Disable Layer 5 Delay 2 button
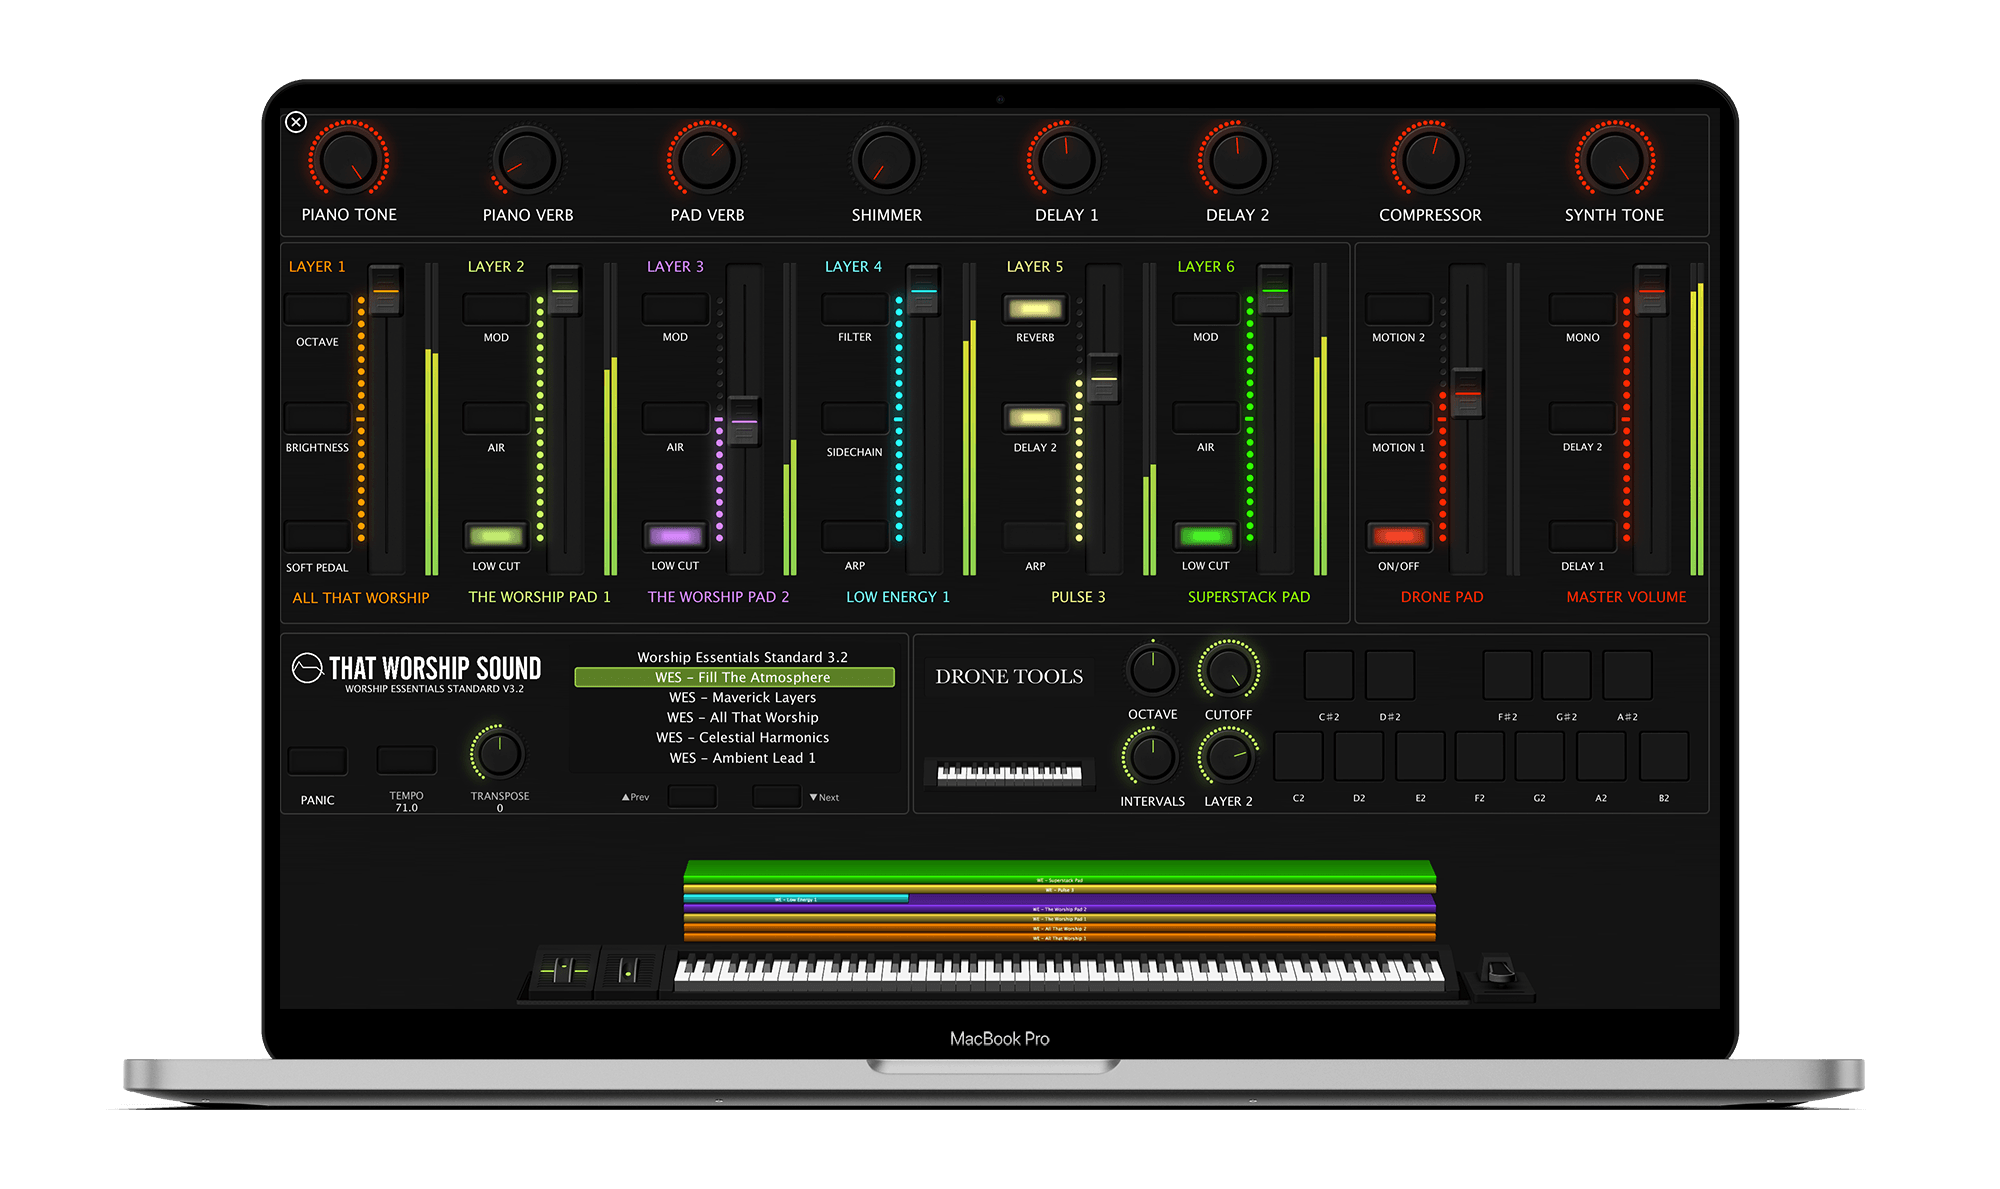The width and height of the screenshot is (2000, 1189). 1035,417
